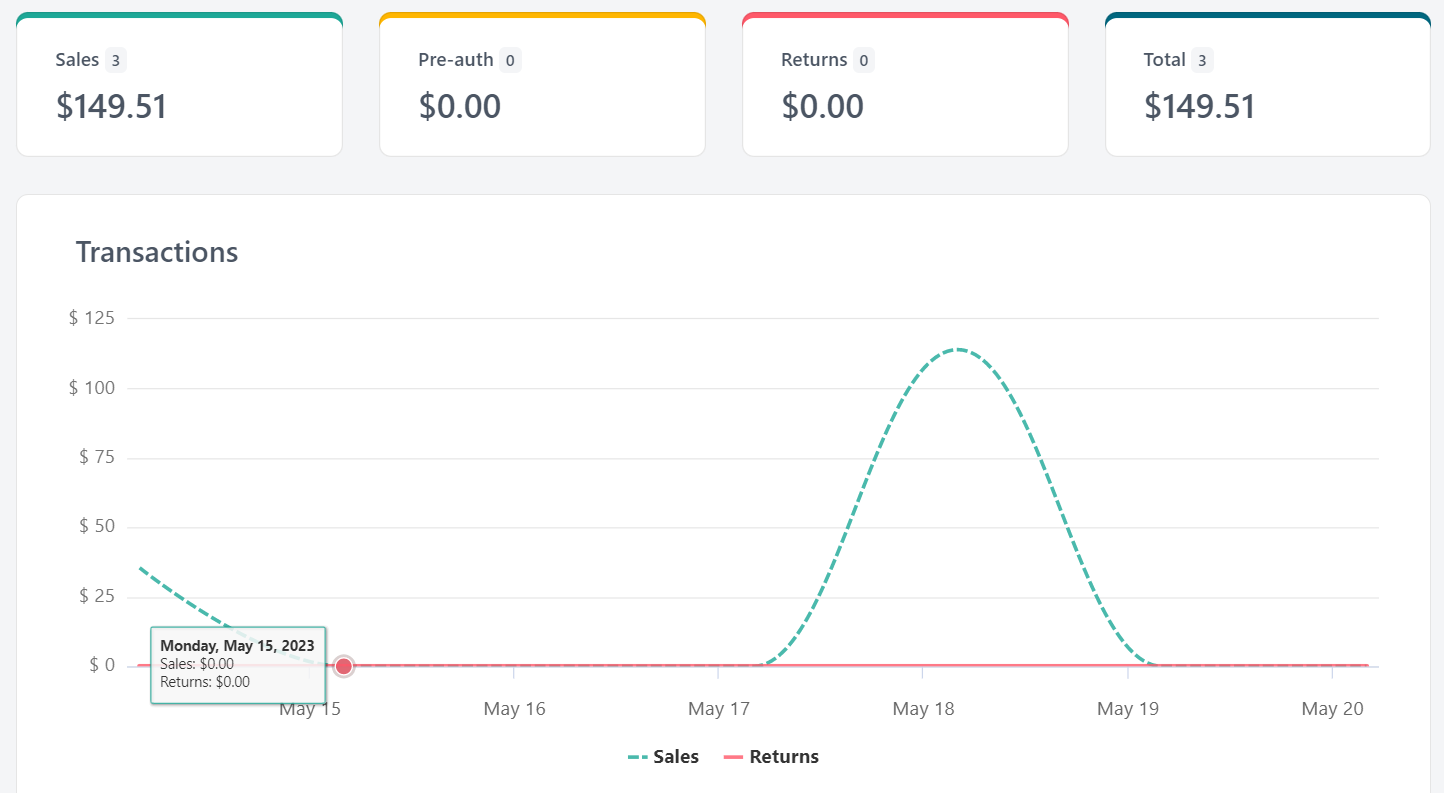The width and height of the screenshot is (1444, 793).
Task: Toggle the Sales series in chart legend
Action: pyautogui.click(x=663, y=757)
